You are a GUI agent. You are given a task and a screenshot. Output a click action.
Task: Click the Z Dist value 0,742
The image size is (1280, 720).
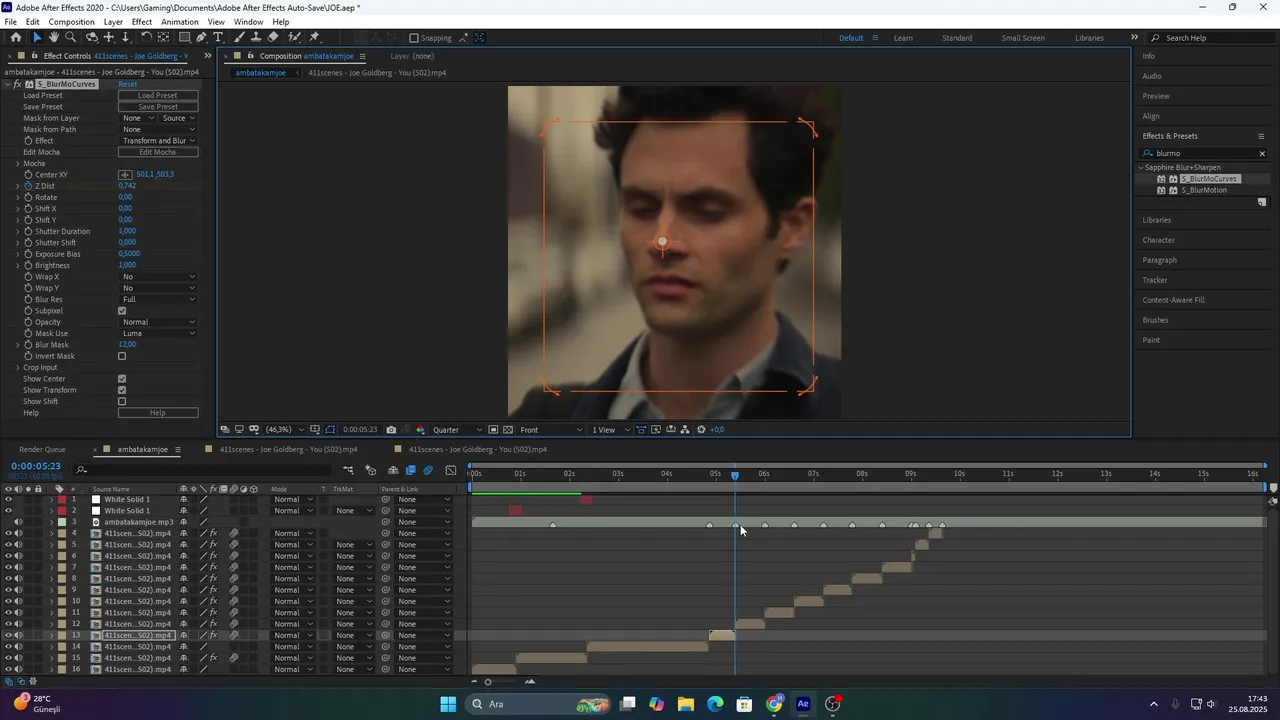127,186
